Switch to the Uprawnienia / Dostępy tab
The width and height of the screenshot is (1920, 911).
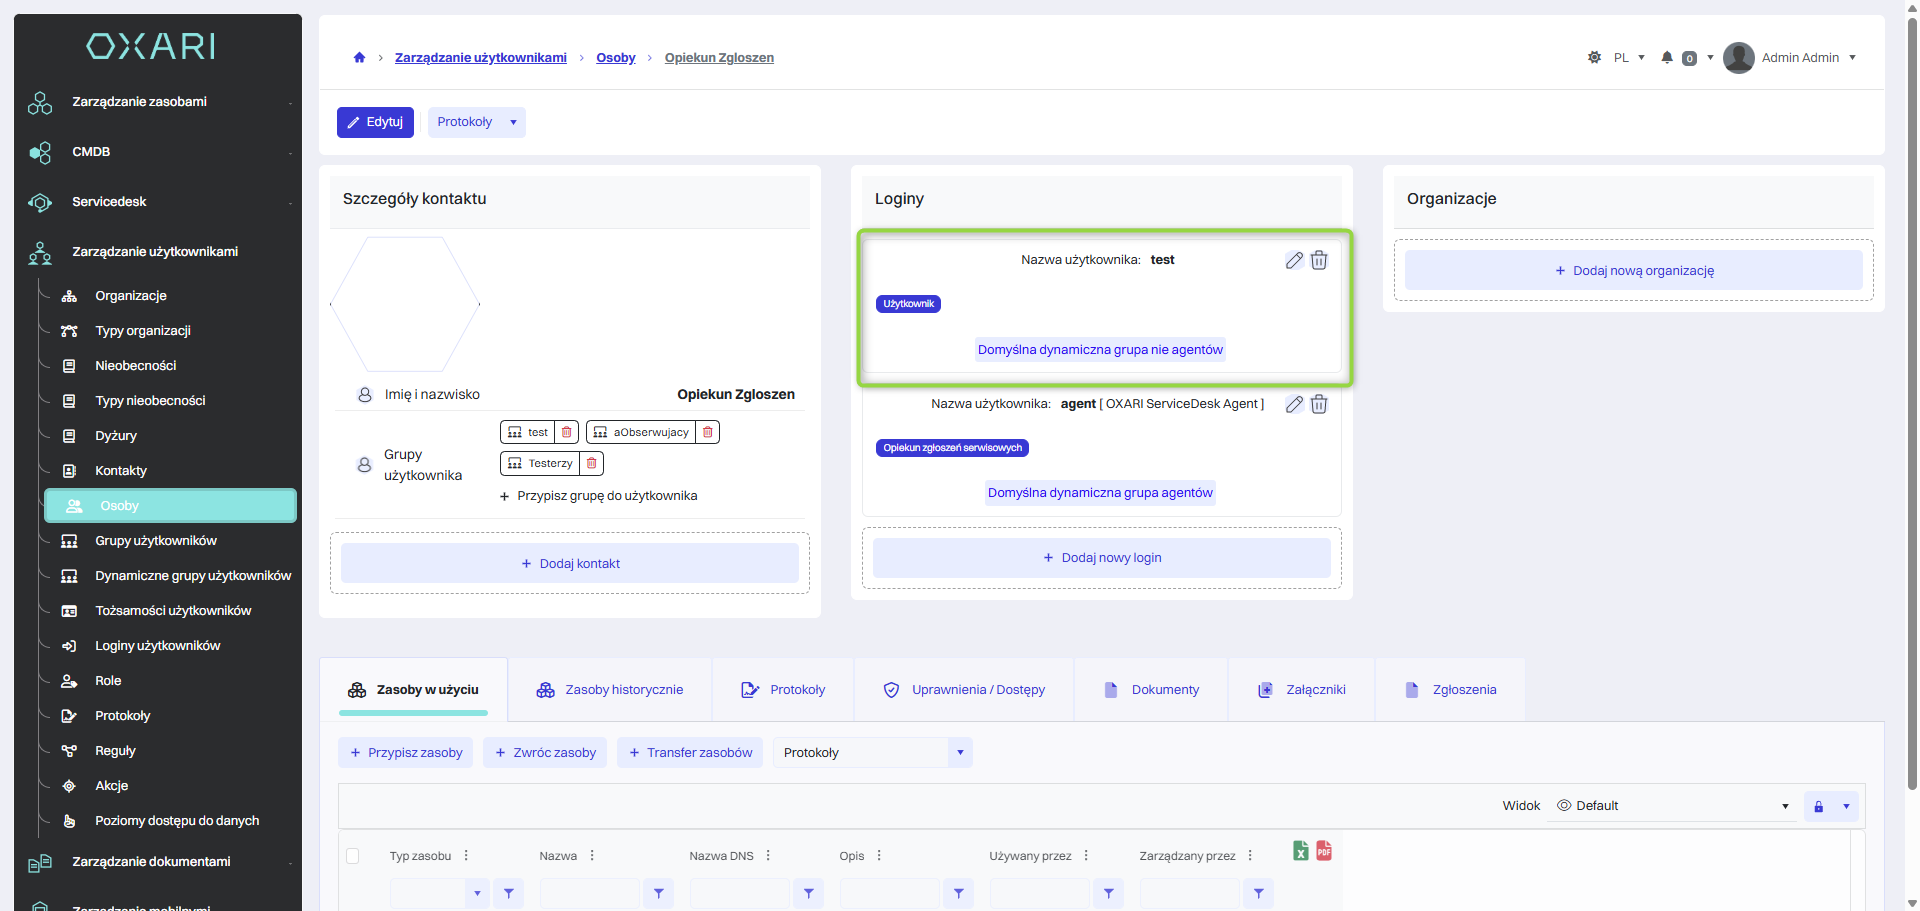tap(964, 690)
